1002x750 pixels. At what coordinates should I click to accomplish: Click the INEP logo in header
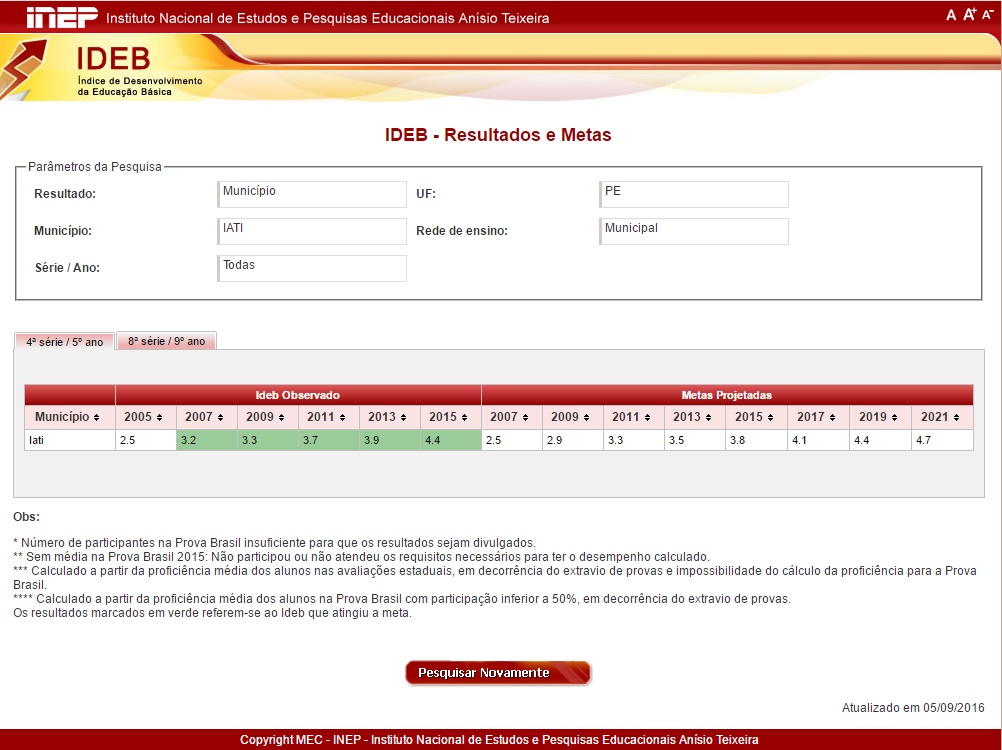pos(62,17)
